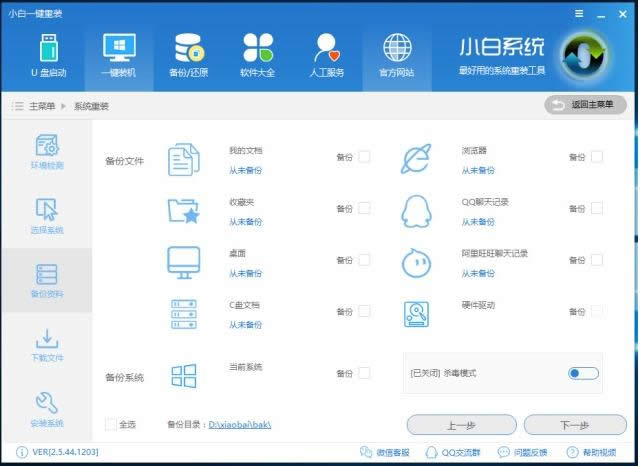Click 返回主菜单 button
Screen dimensions: 641x466
click(x=585, y=105)
